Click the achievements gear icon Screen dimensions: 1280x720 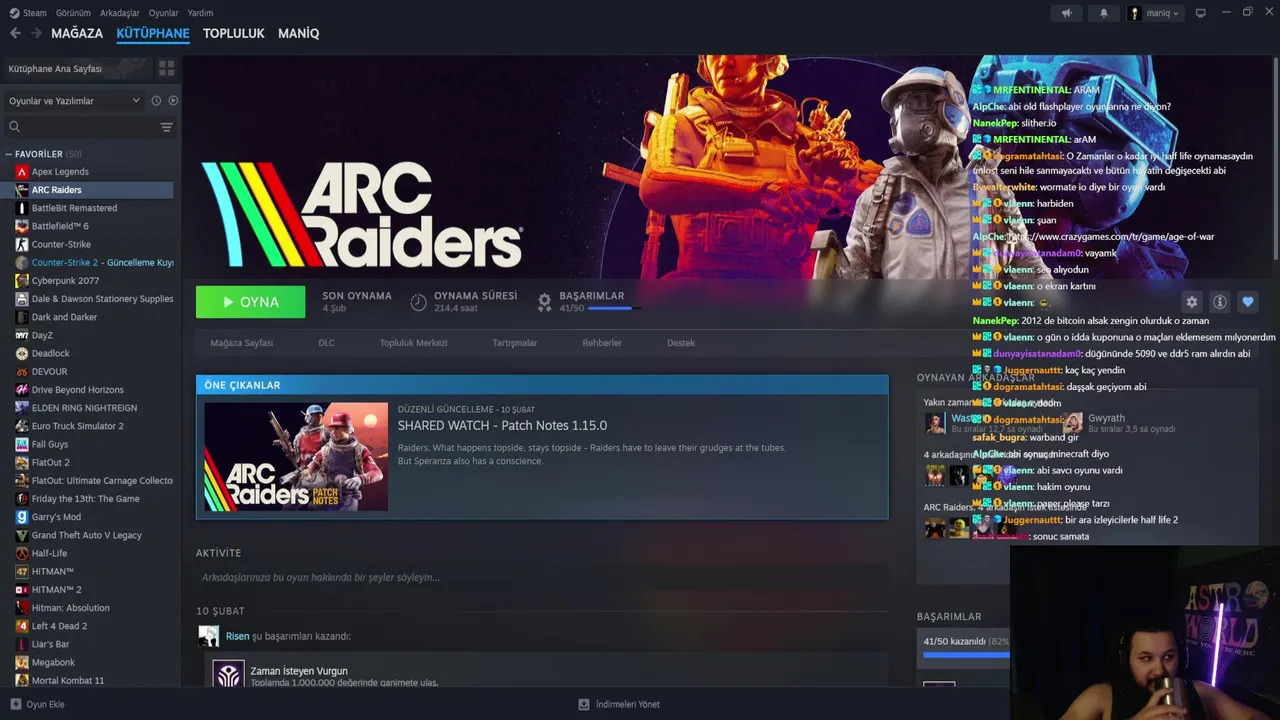pyautogui.click(x=545, y=301)
